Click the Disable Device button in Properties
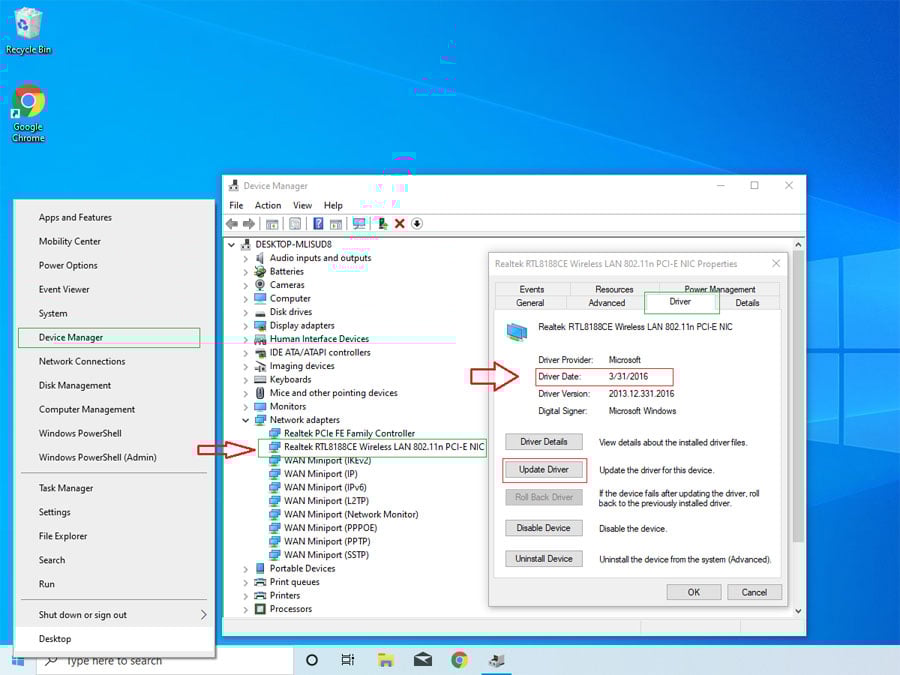The width and height of the screenshot is (900, 675). 544,528
